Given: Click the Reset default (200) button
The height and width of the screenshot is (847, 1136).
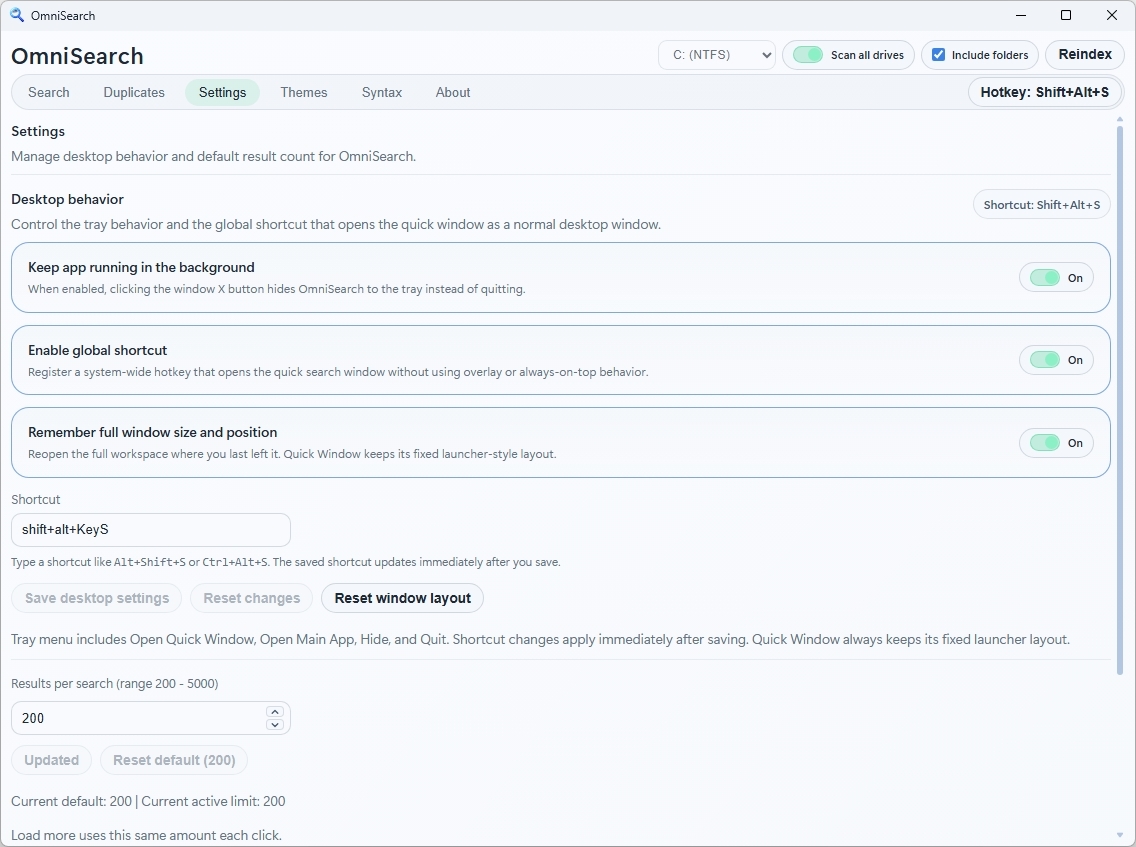Looking at the screenshot, I should point(173,760).
